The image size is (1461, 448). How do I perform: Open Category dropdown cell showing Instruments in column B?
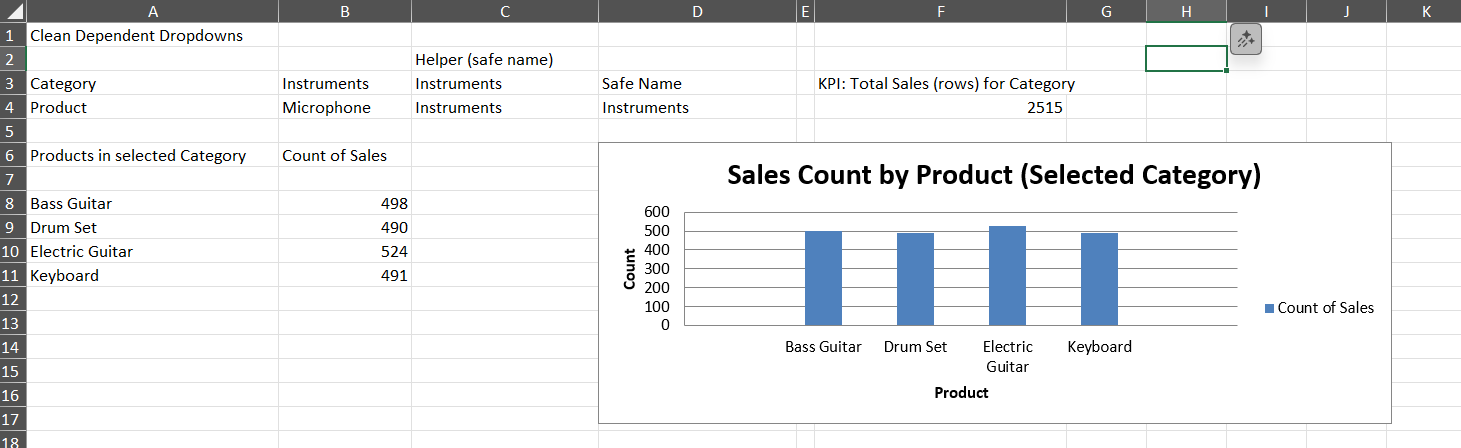coord(345,83)
